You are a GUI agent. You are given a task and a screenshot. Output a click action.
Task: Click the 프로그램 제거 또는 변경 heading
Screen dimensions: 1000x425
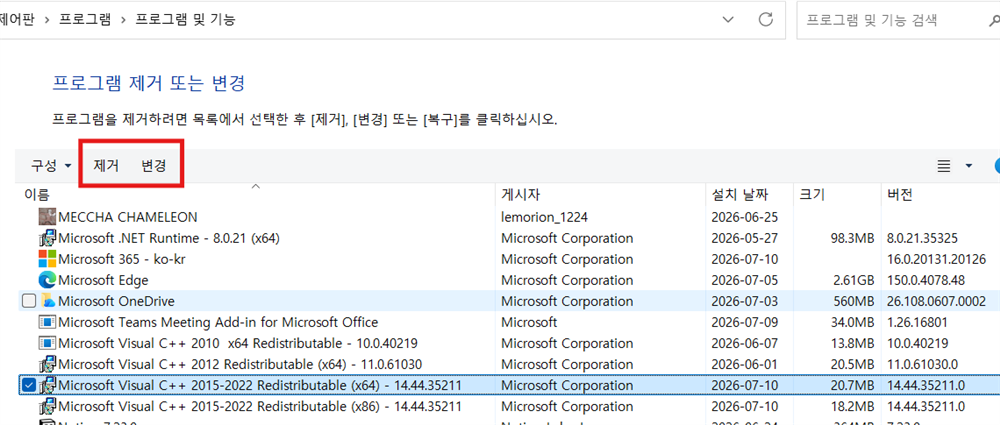[x=148, y=83]
